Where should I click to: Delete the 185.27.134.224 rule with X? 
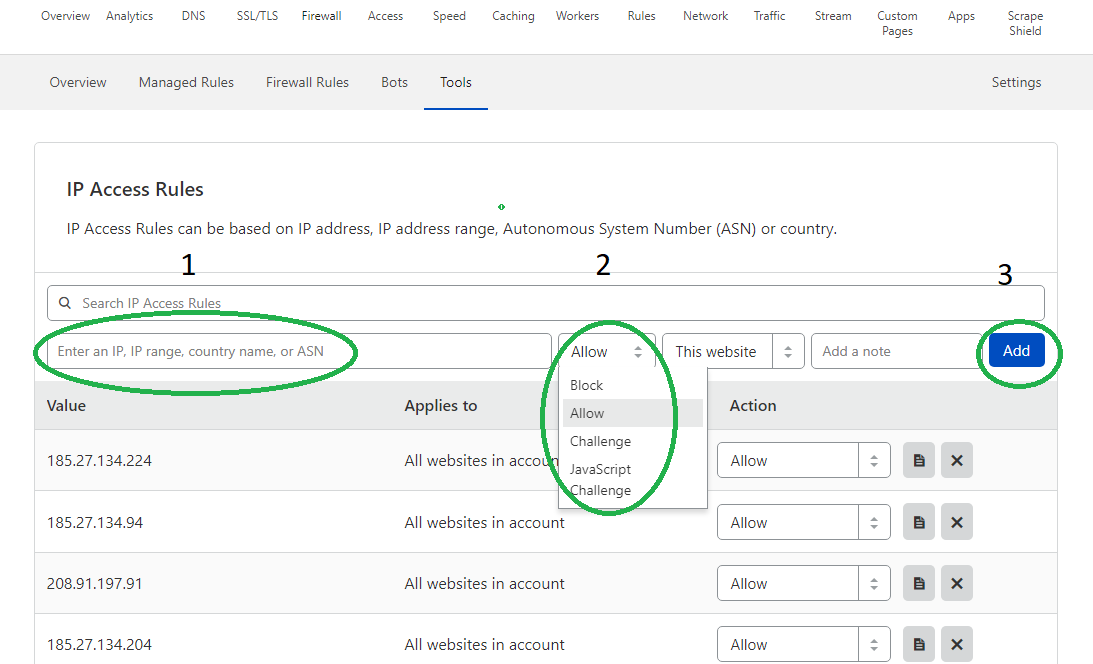tap(956, 461)
